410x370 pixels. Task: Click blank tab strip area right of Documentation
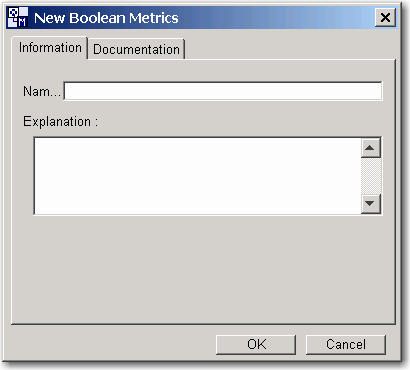(289, 49)
